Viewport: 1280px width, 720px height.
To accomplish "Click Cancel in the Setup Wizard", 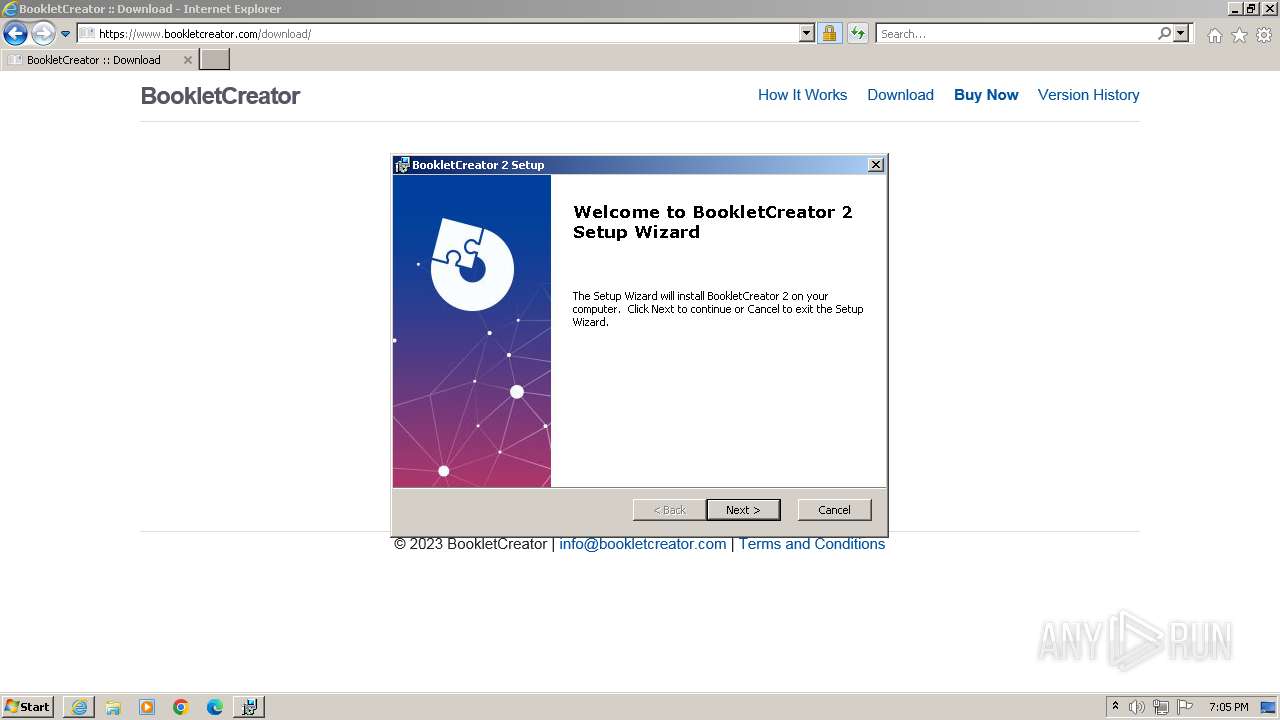I will 834,510.
